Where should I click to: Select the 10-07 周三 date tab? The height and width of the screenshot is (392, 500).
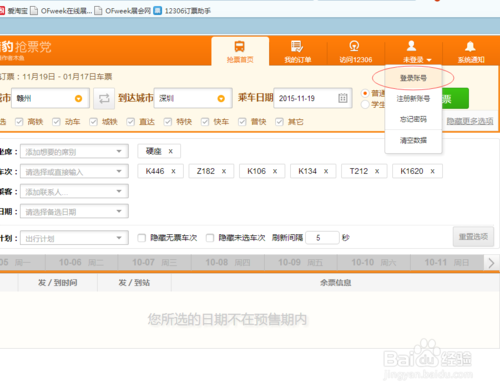point(155,263)
